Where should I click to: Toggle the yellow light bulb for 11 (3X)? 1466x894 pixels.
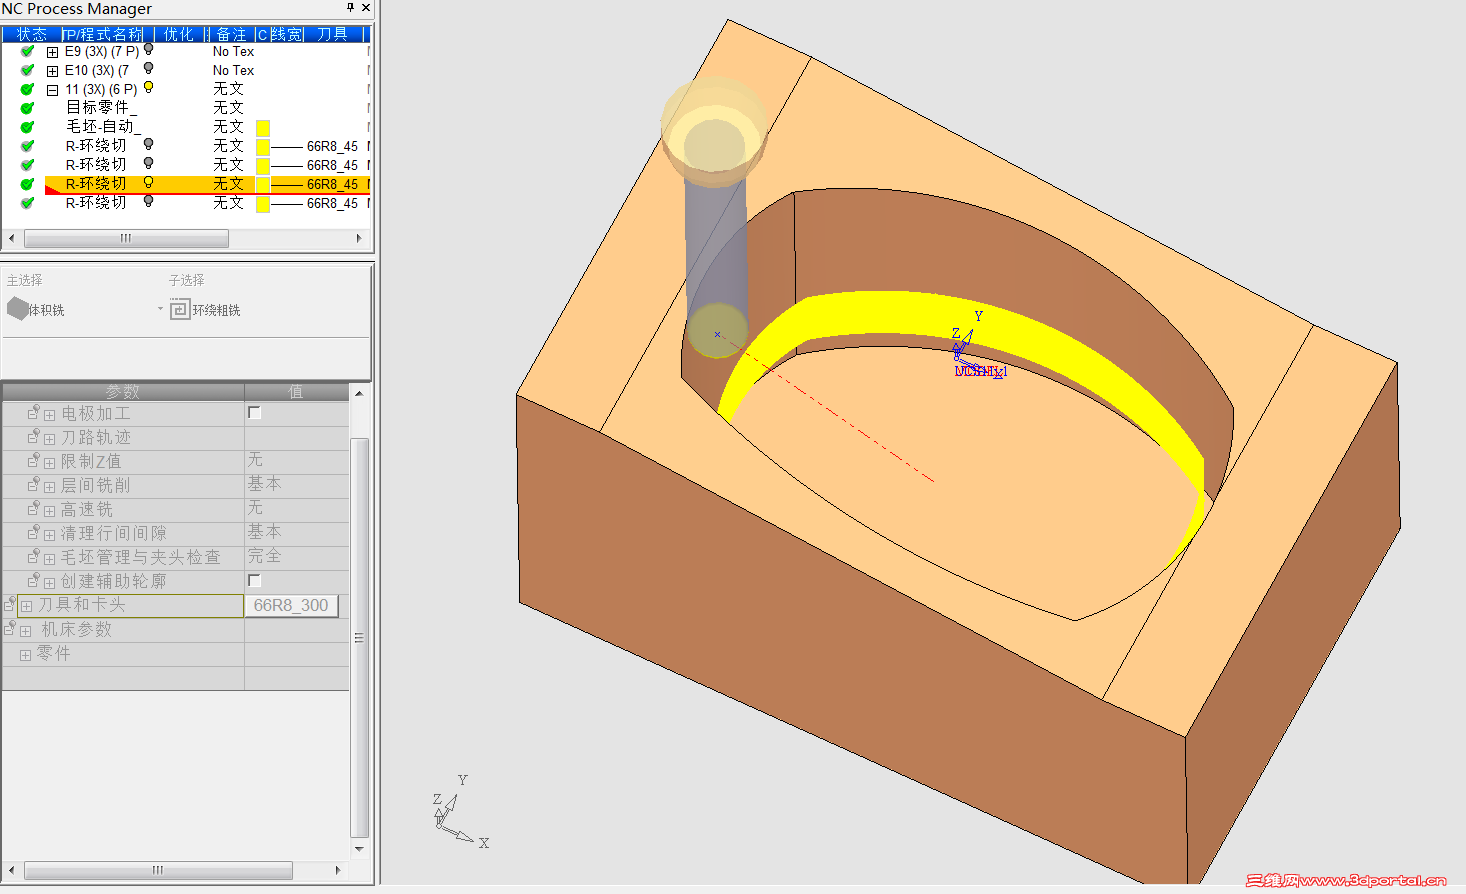pos(148,88)
